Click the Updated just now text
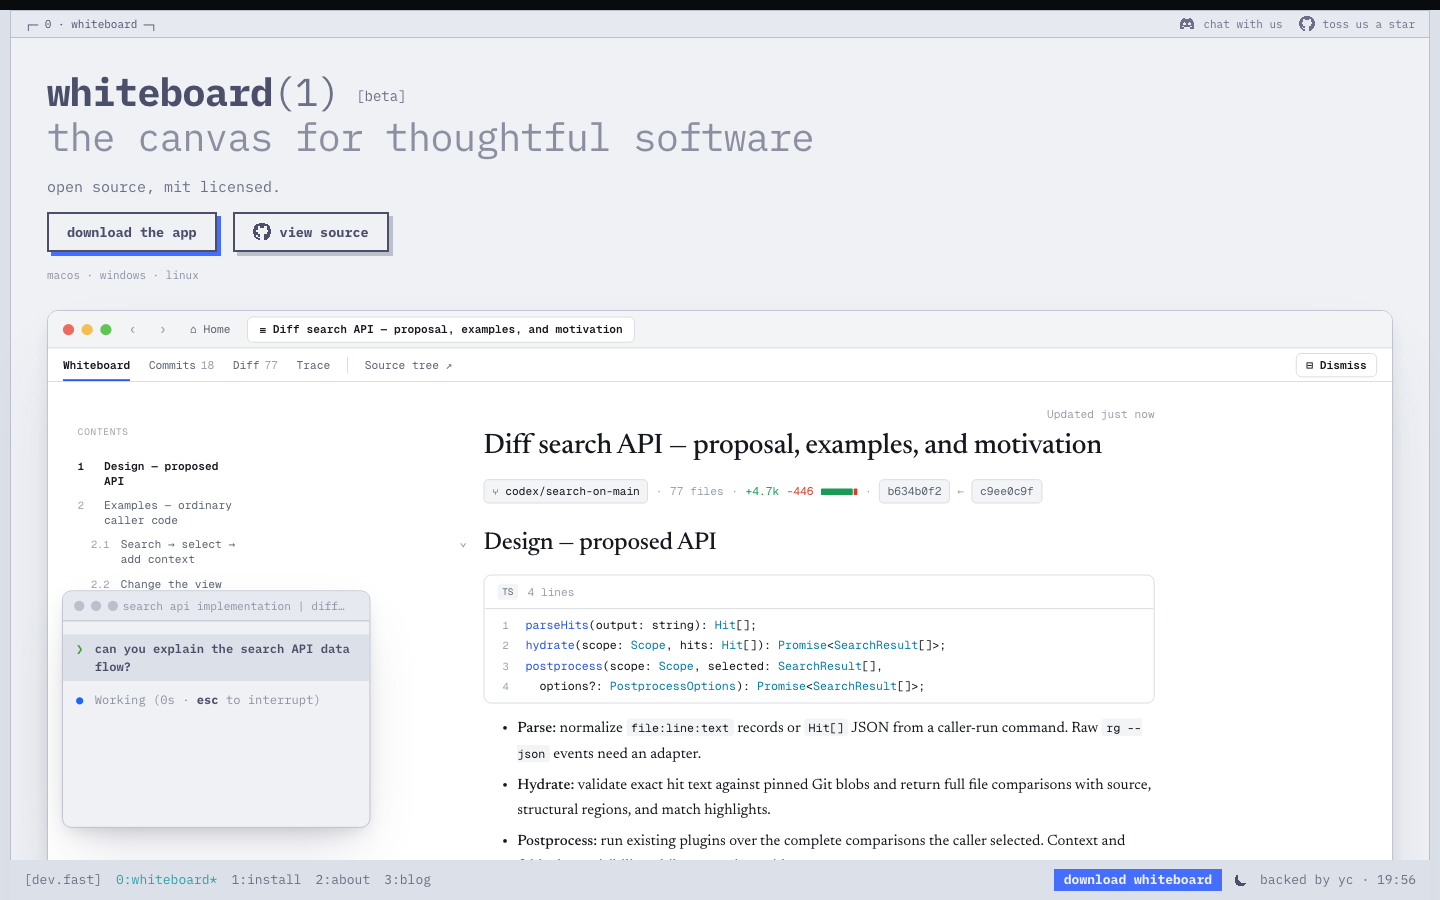 1100,414
